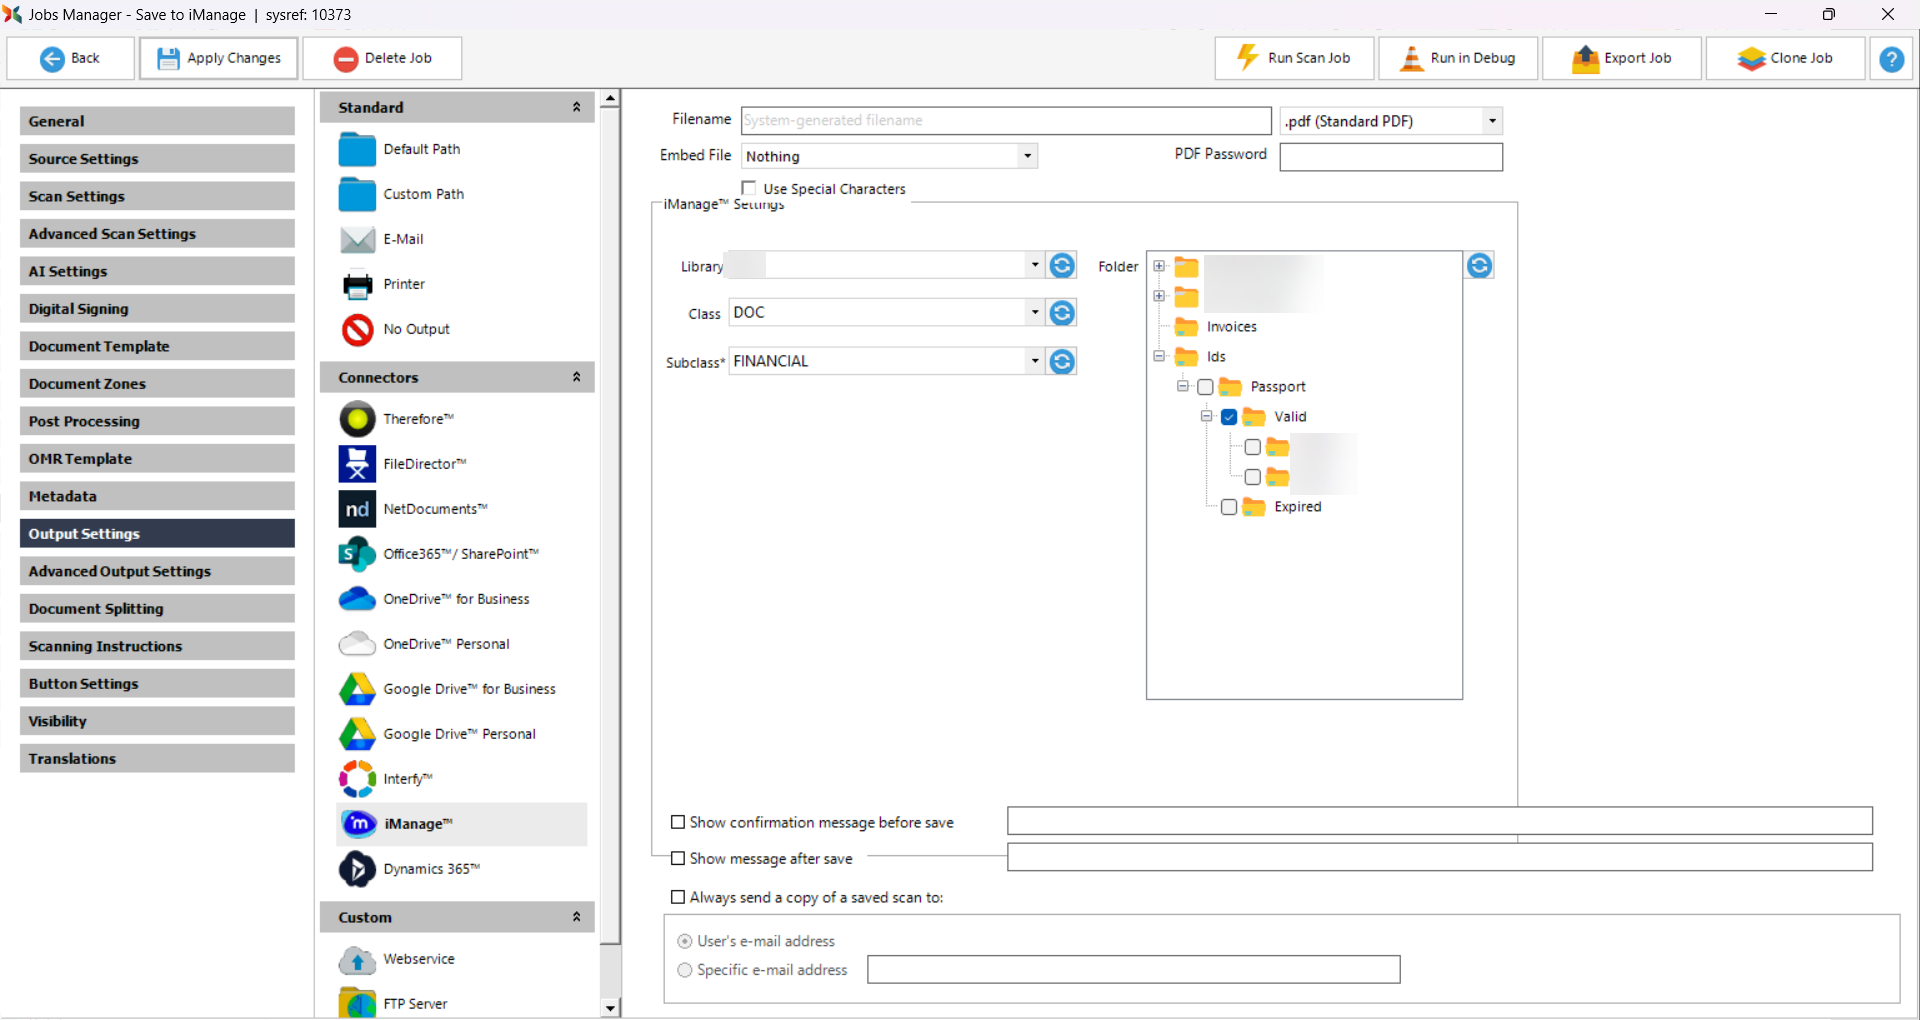Collapse the Connectors section

click(576, 377)
